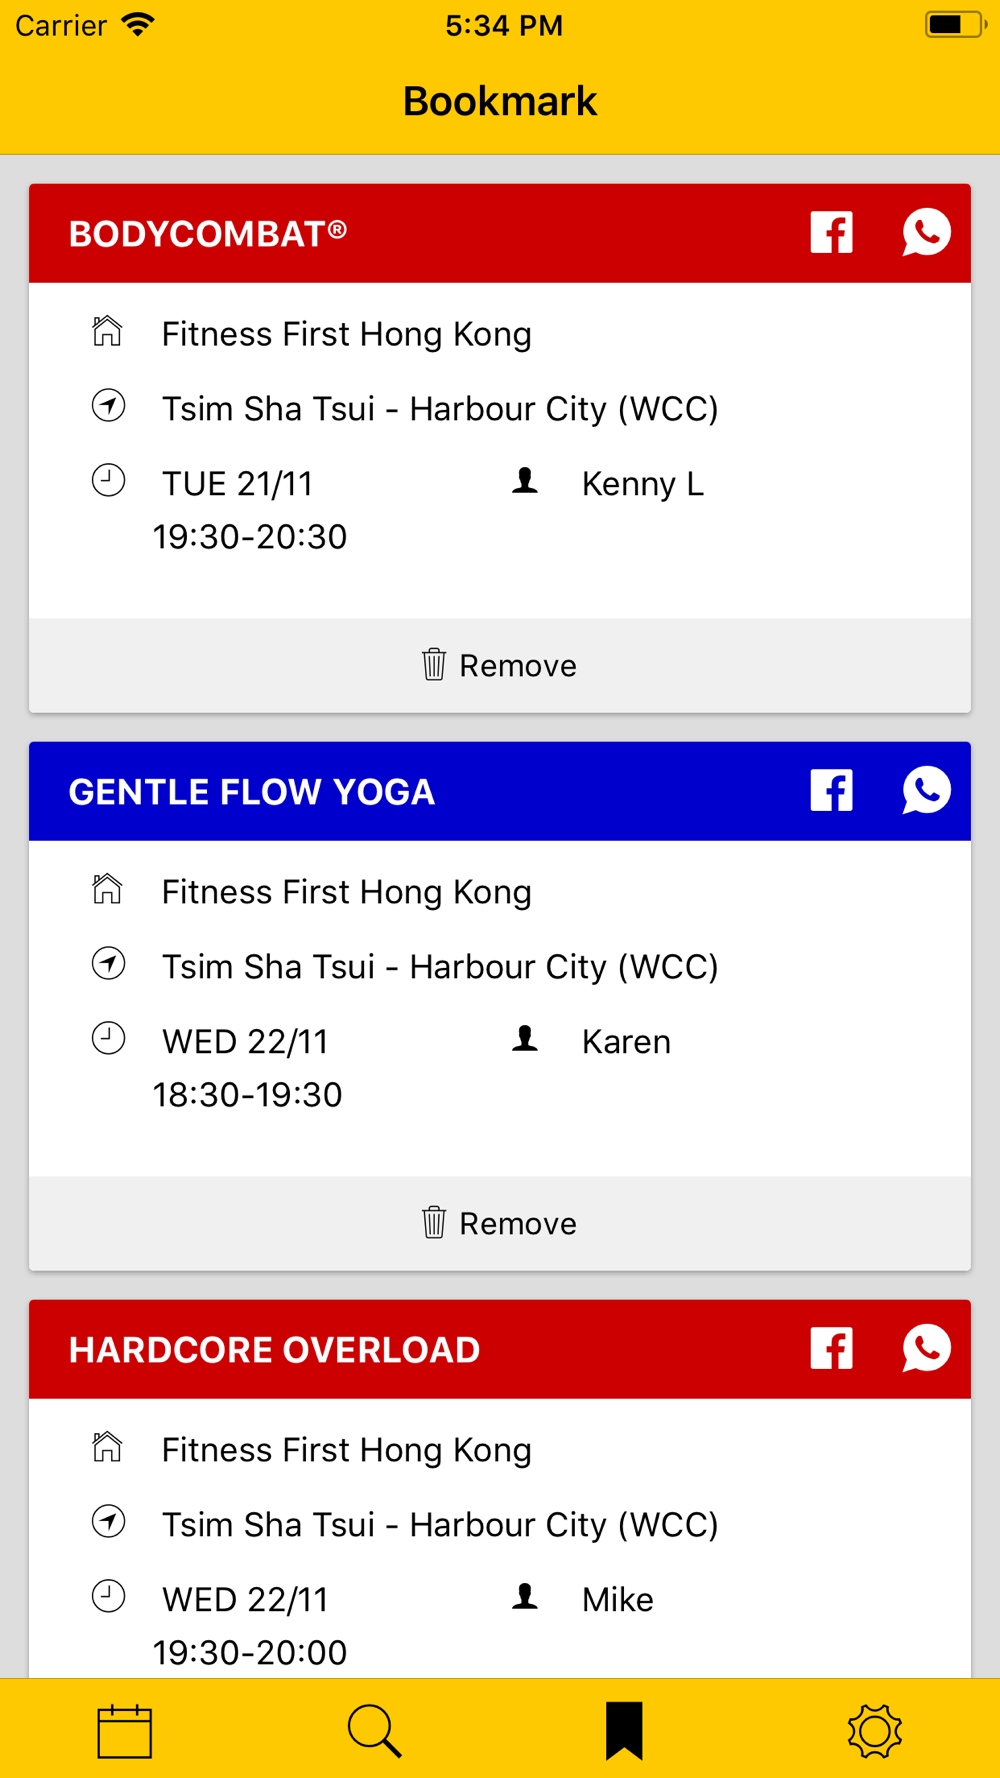The image size is (1000, 1778).
Task: Tap the HARDCORE OVERLOAD title header
Action: click(275, 1350)
